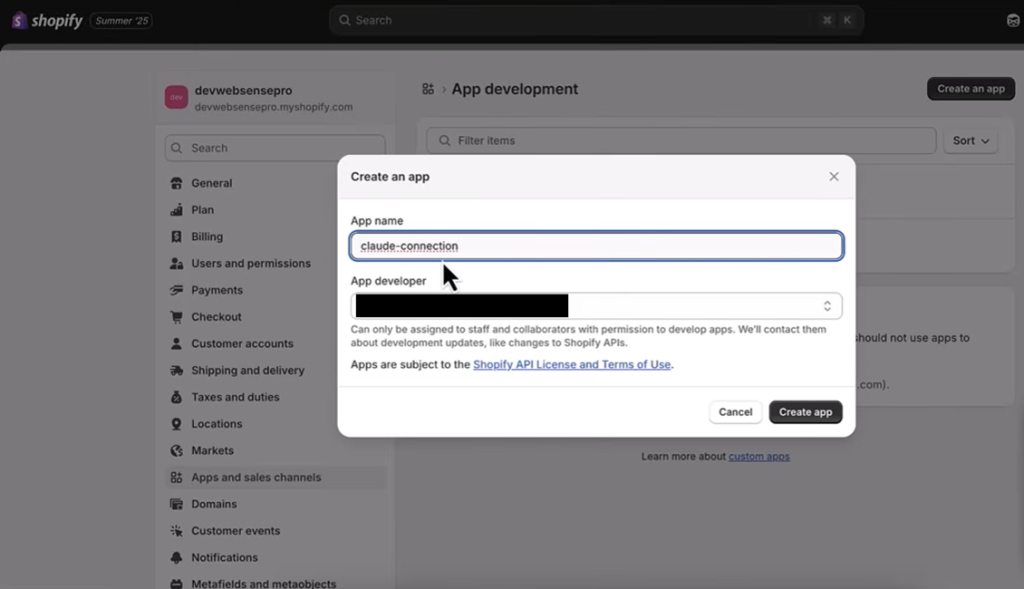
Task: Select Apps and sales channels
Action: point(275,478)
